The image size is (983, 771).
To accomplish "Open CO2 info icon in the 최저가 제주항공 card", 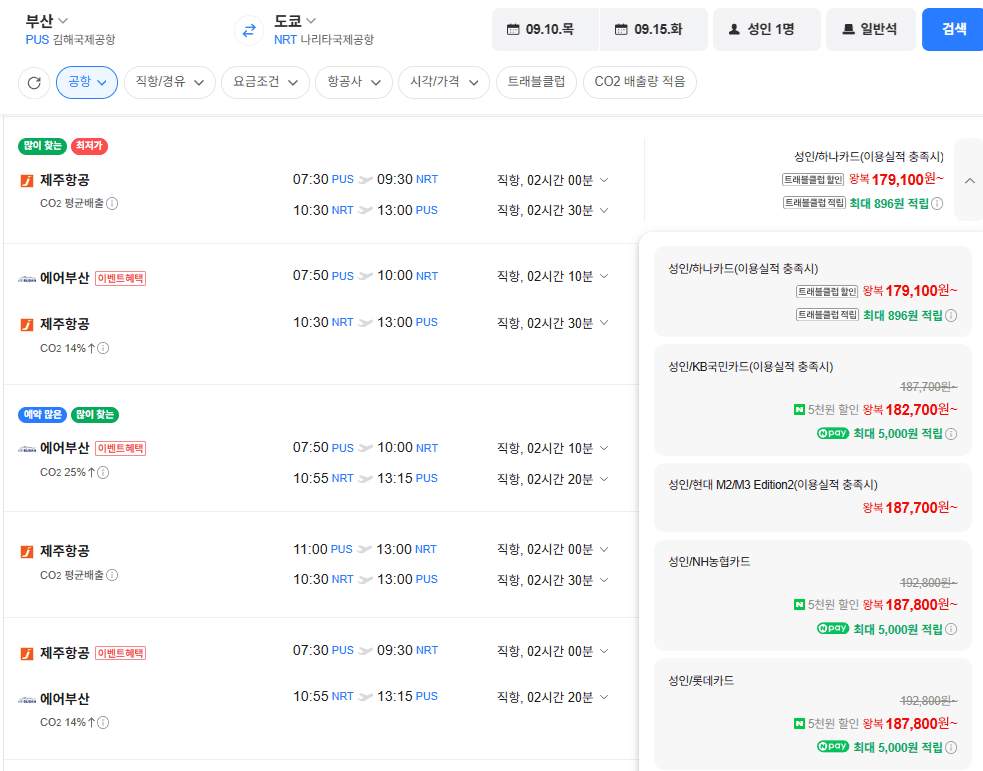I will [x=112, y=203].
